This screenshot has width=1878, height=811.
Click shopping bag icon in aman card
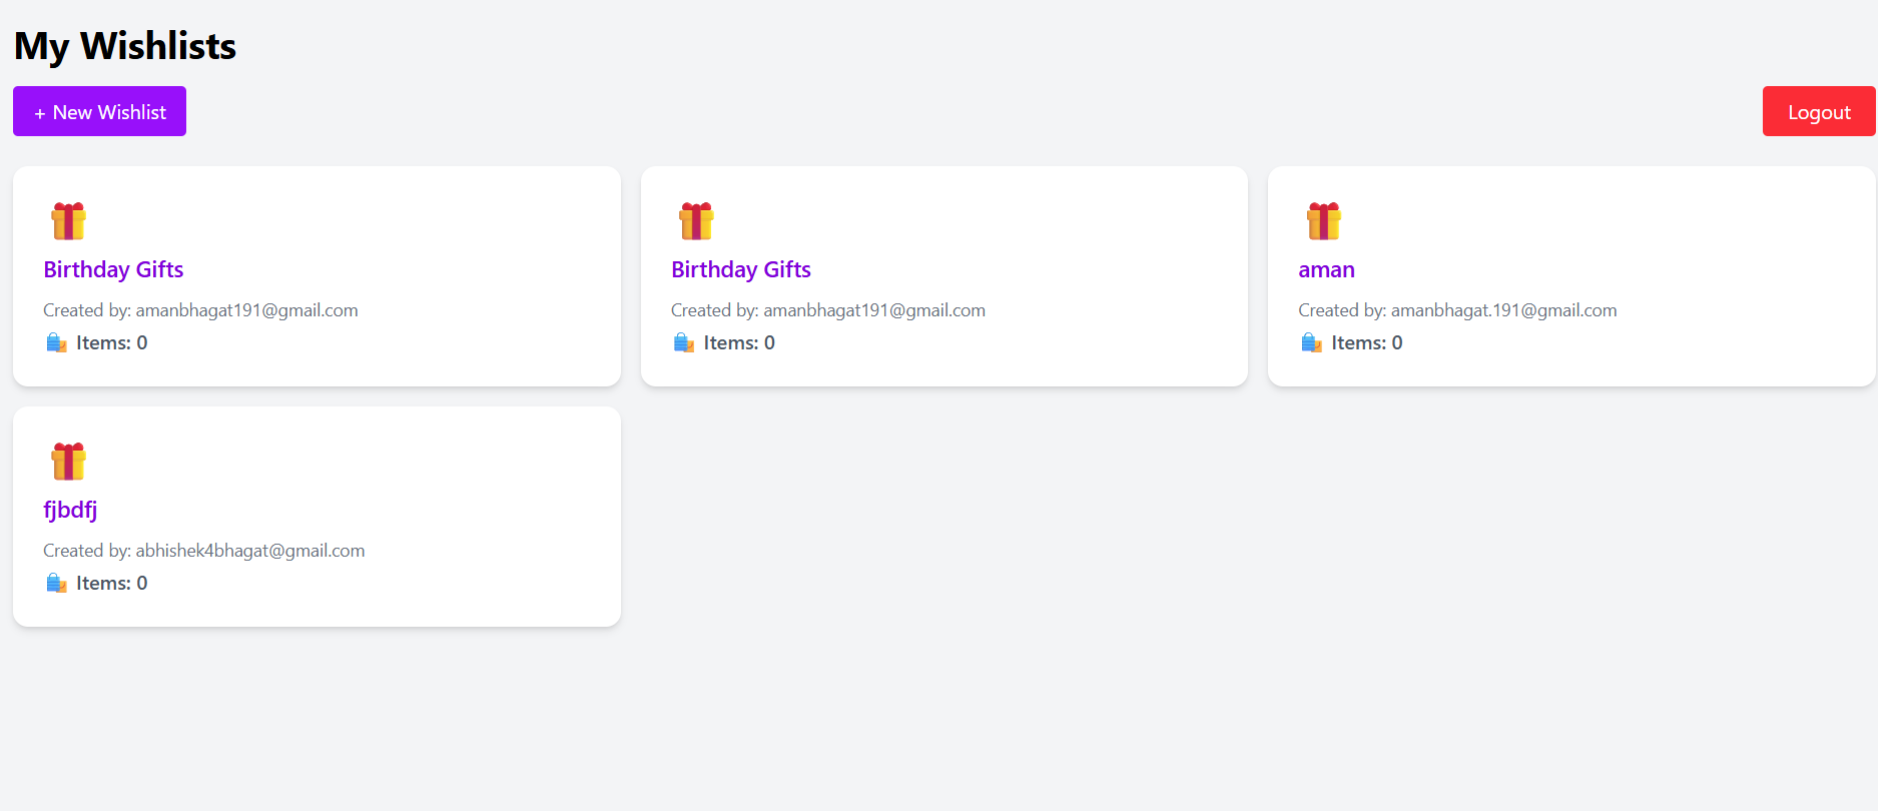1311,343
